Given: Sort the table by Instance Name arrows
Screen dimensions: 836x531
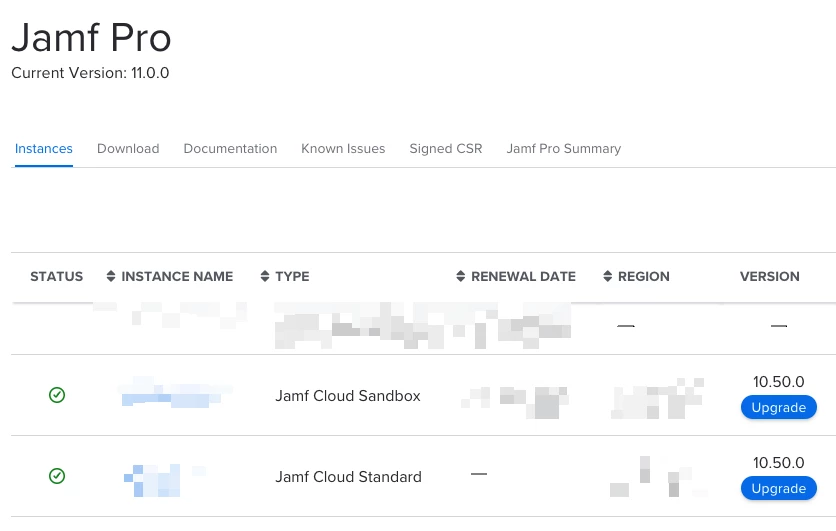Looking at the screenshot, I should click(111, 276).
